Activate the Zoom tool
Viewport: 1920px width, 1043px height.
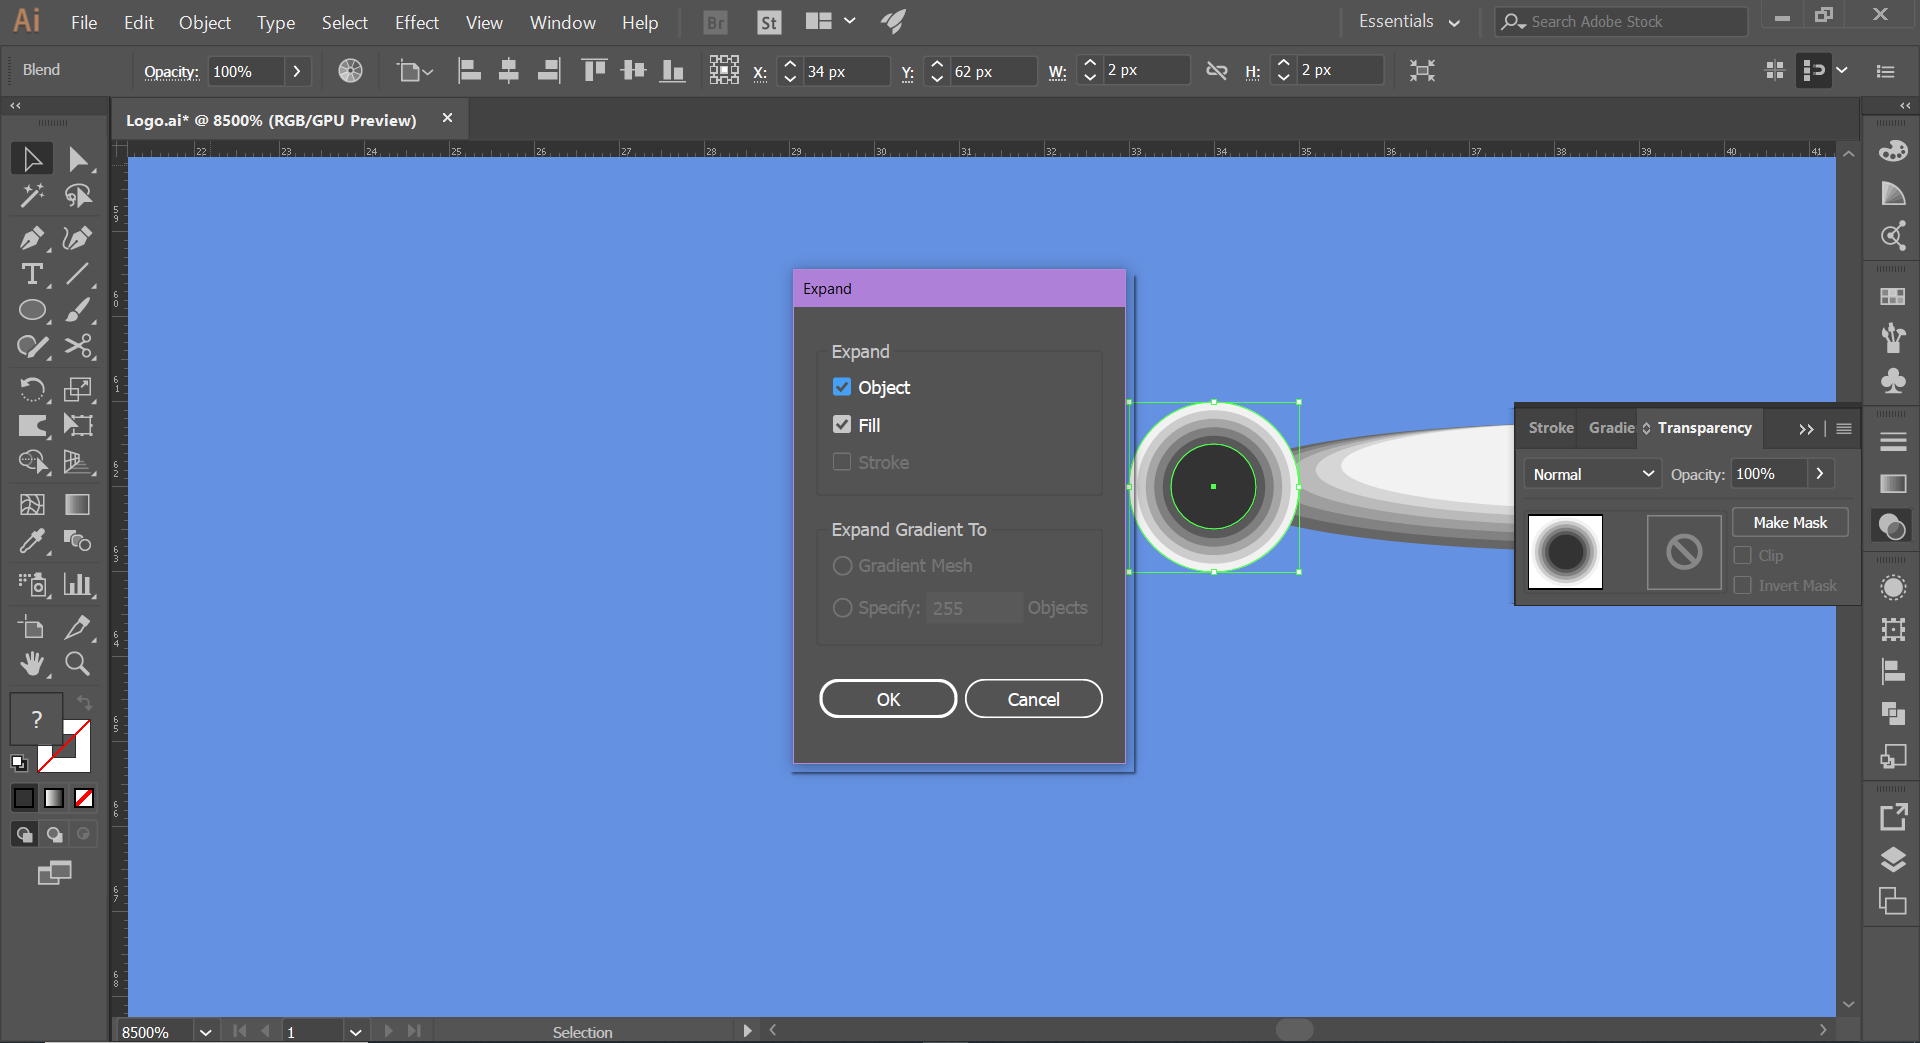tap(78, 663)
